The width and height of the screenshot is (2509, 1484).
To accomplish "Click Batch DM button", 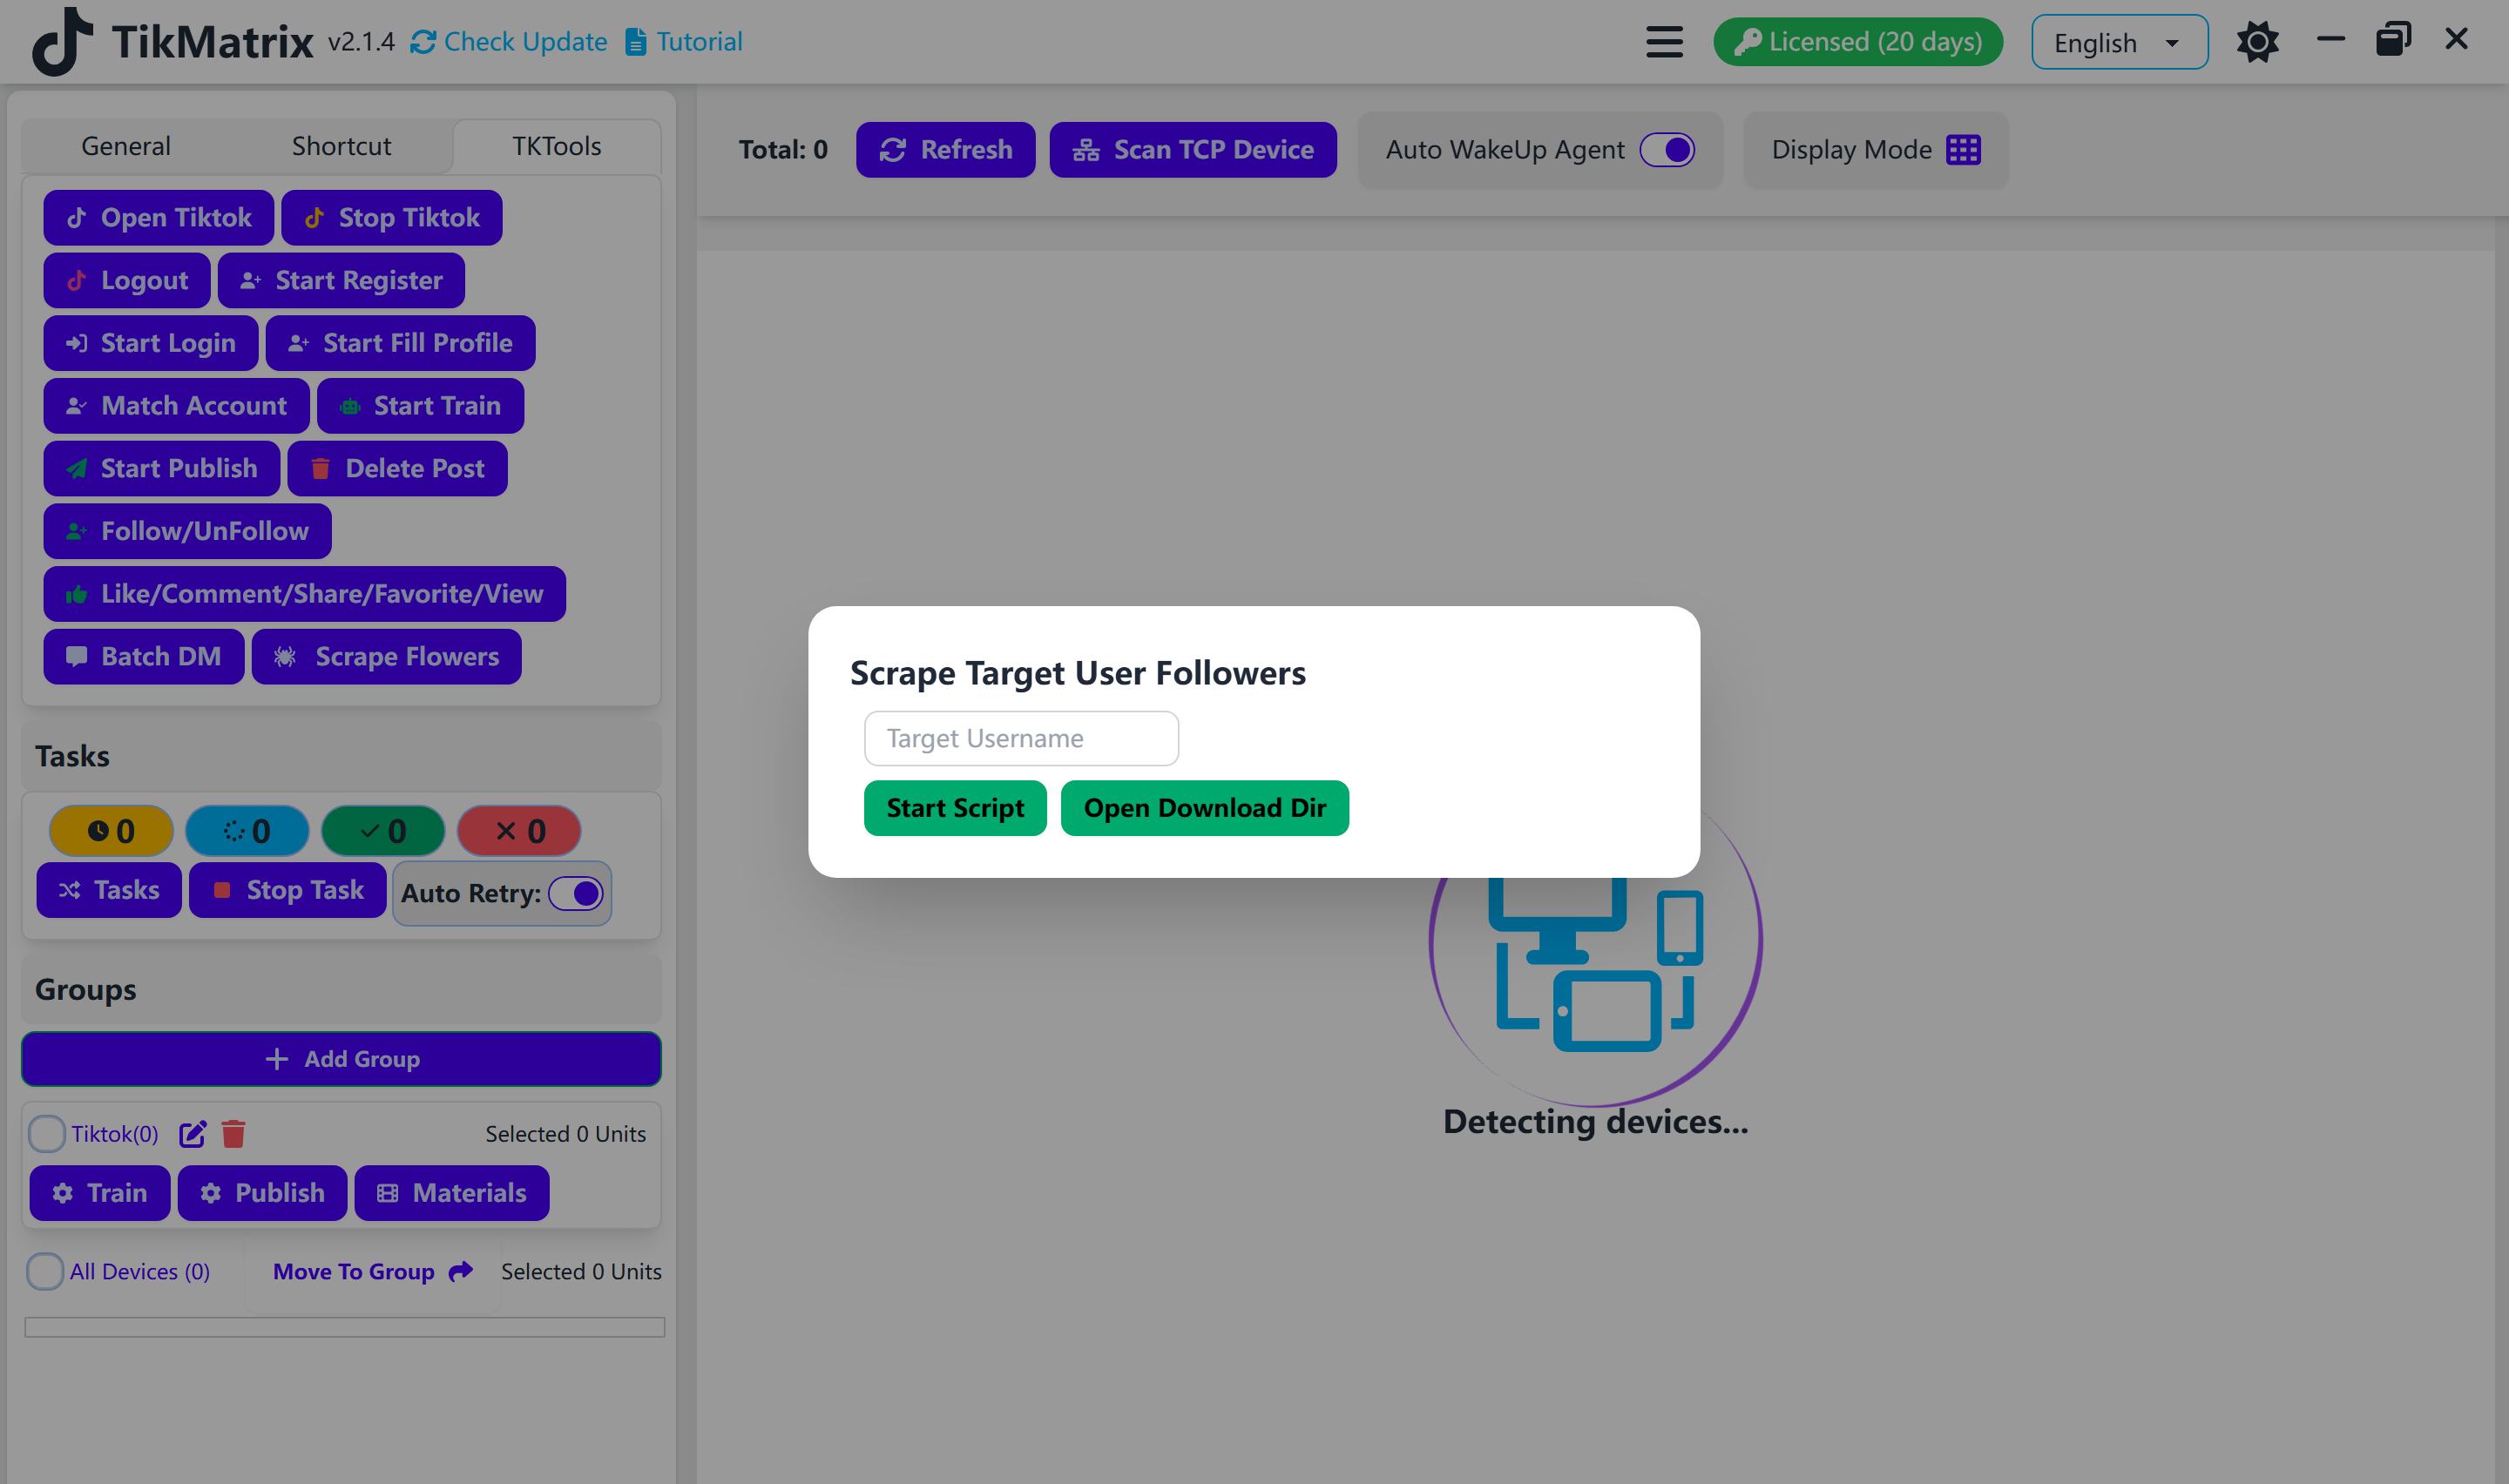I will point(144,657).
